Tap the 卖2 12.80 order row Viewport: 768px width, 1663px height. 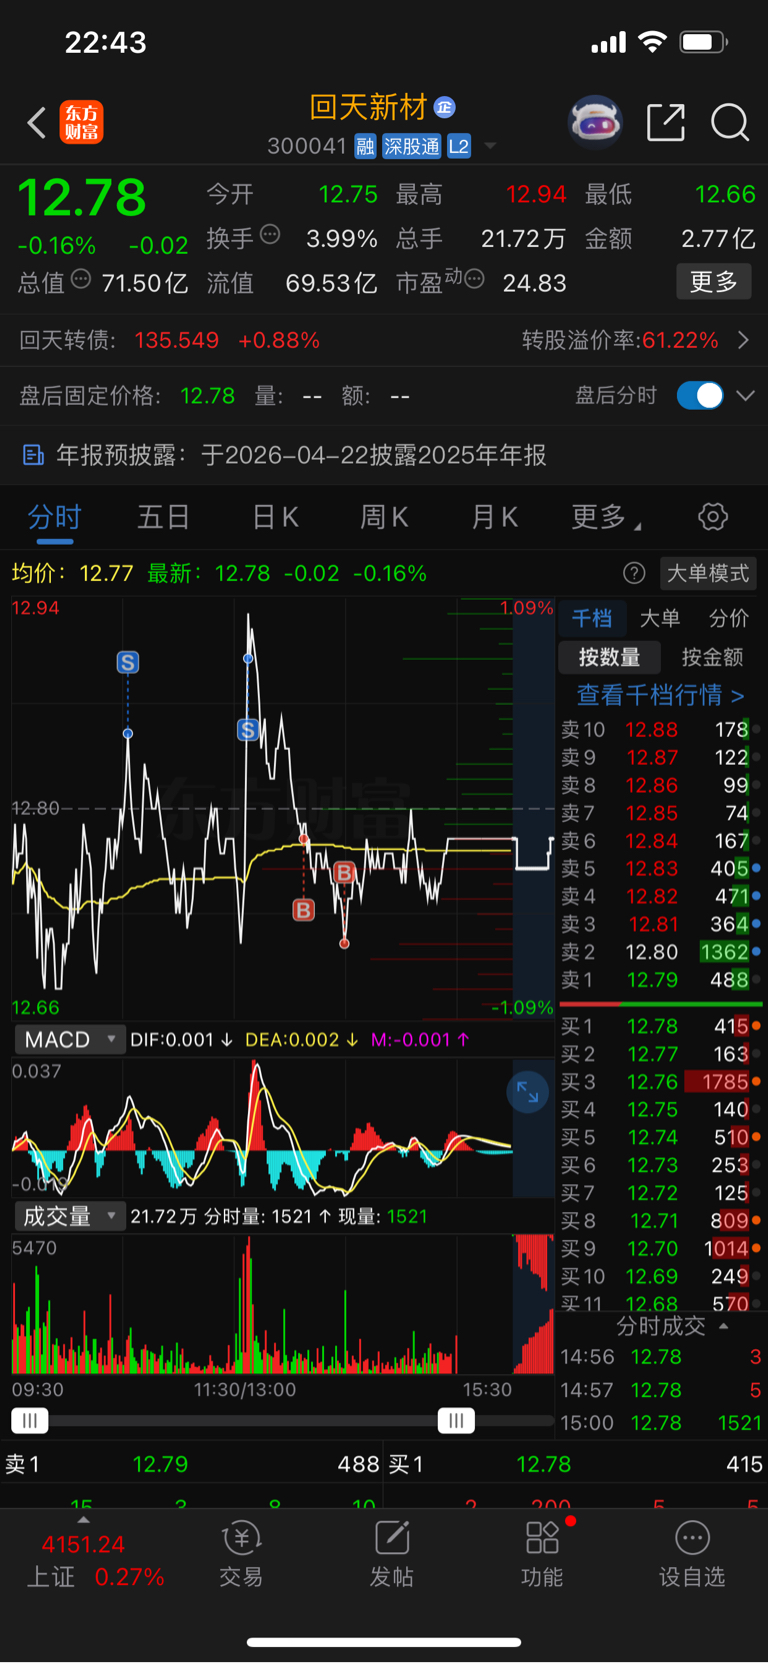point(660,952)
